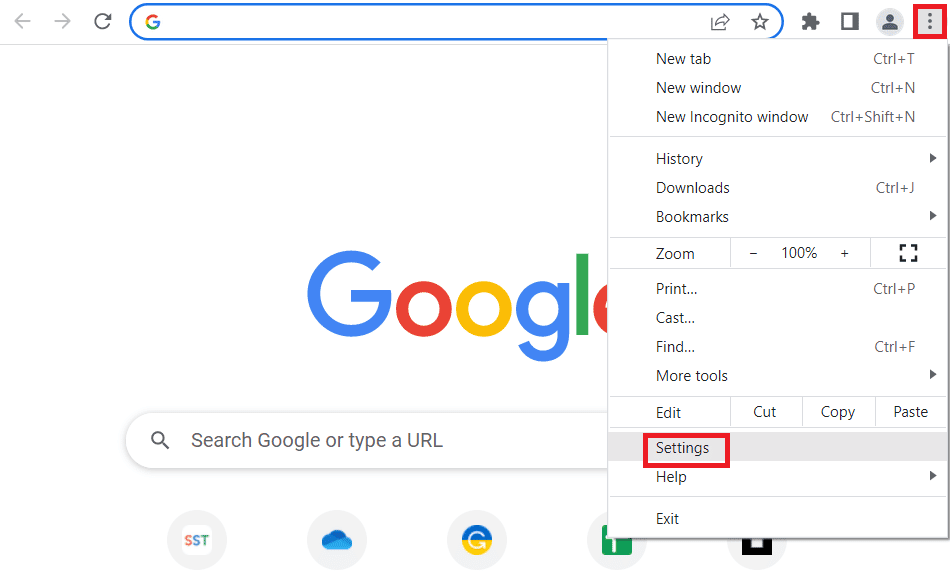
Task: Enter fullscreen mode from Zoom row
Action: click(x=908, y=253)
